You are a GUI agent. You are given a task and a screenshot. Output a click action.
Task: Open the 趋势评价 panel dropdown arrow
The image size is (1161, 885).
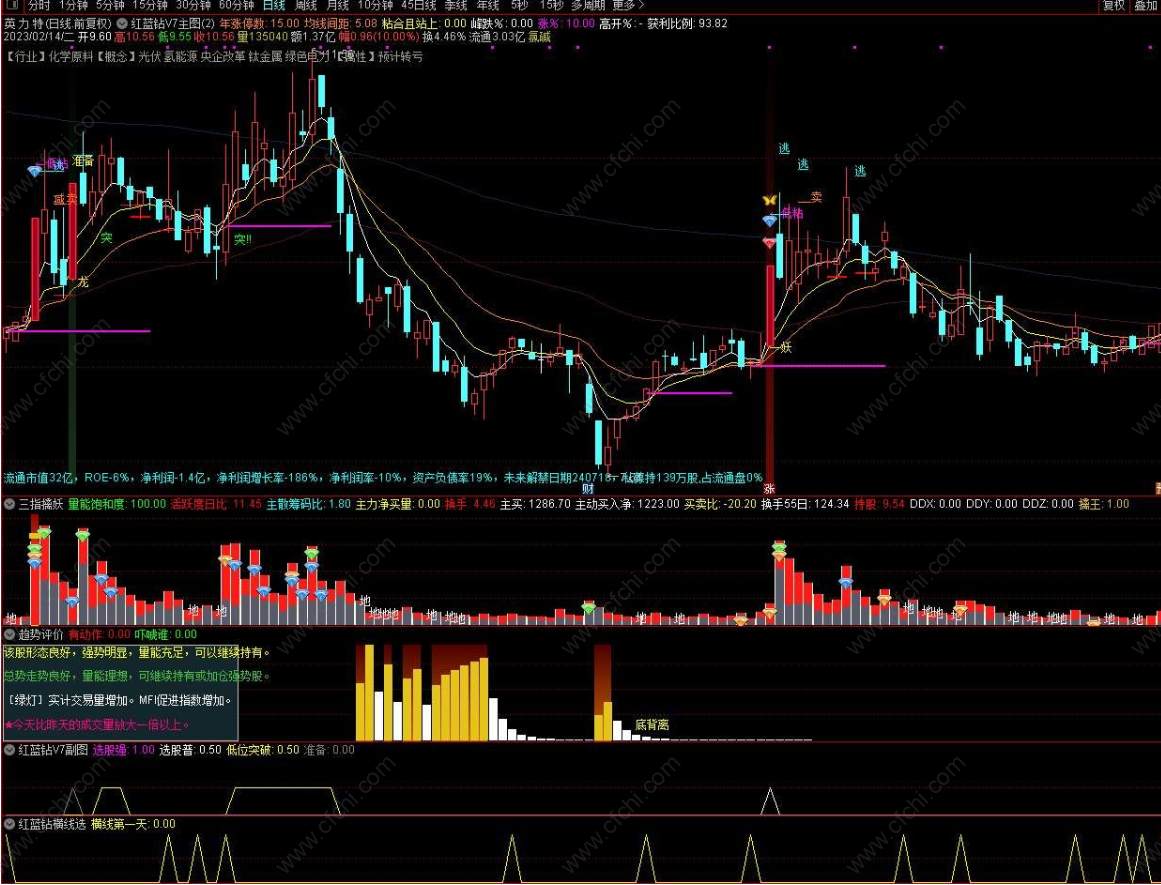click(10, 634)
